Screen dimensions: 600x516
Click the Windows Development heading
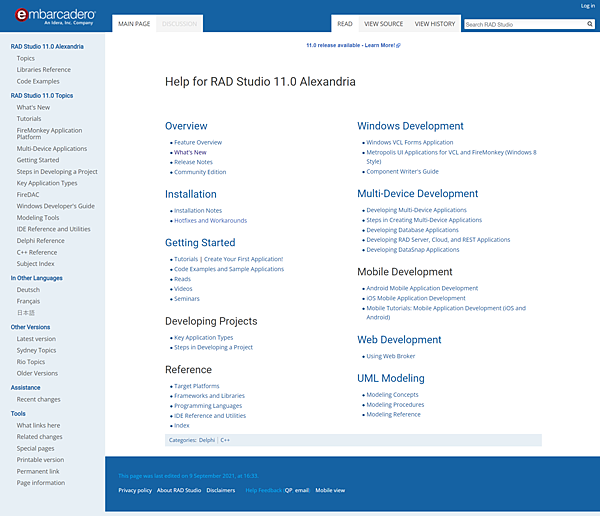point(410,126)
